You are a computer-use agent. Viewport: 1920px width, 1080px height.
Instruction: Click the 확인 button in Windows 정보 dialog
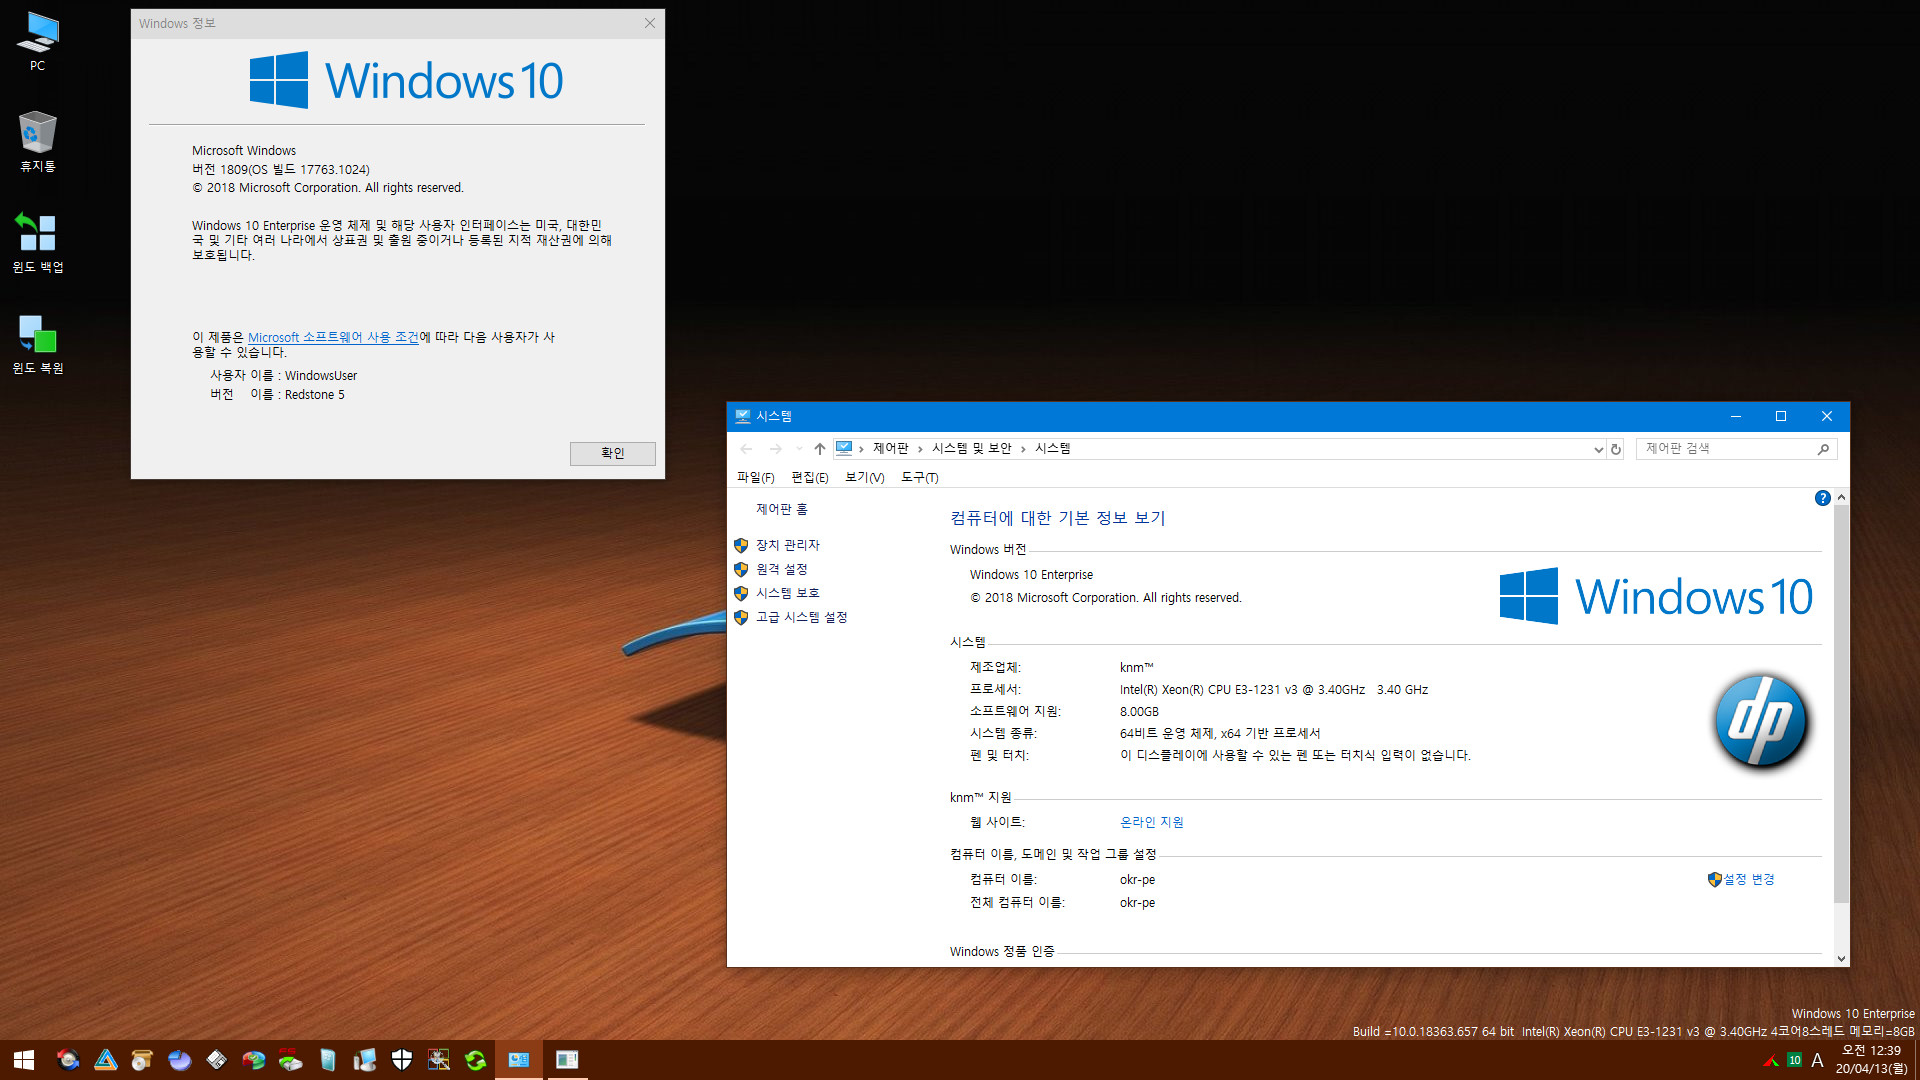tap(612, 453)
